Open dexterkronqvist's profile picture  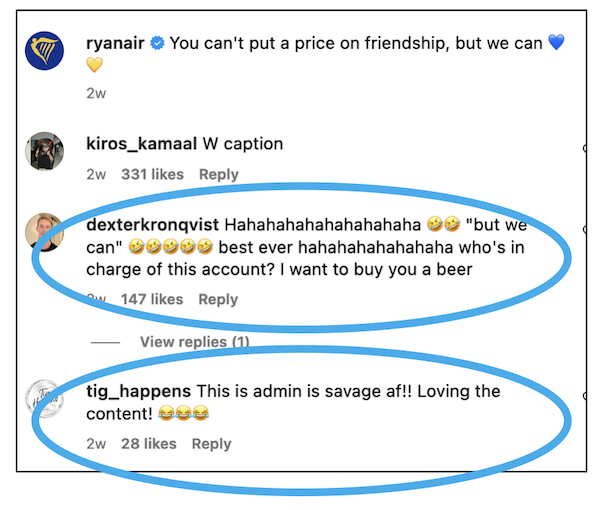point(44,230)
